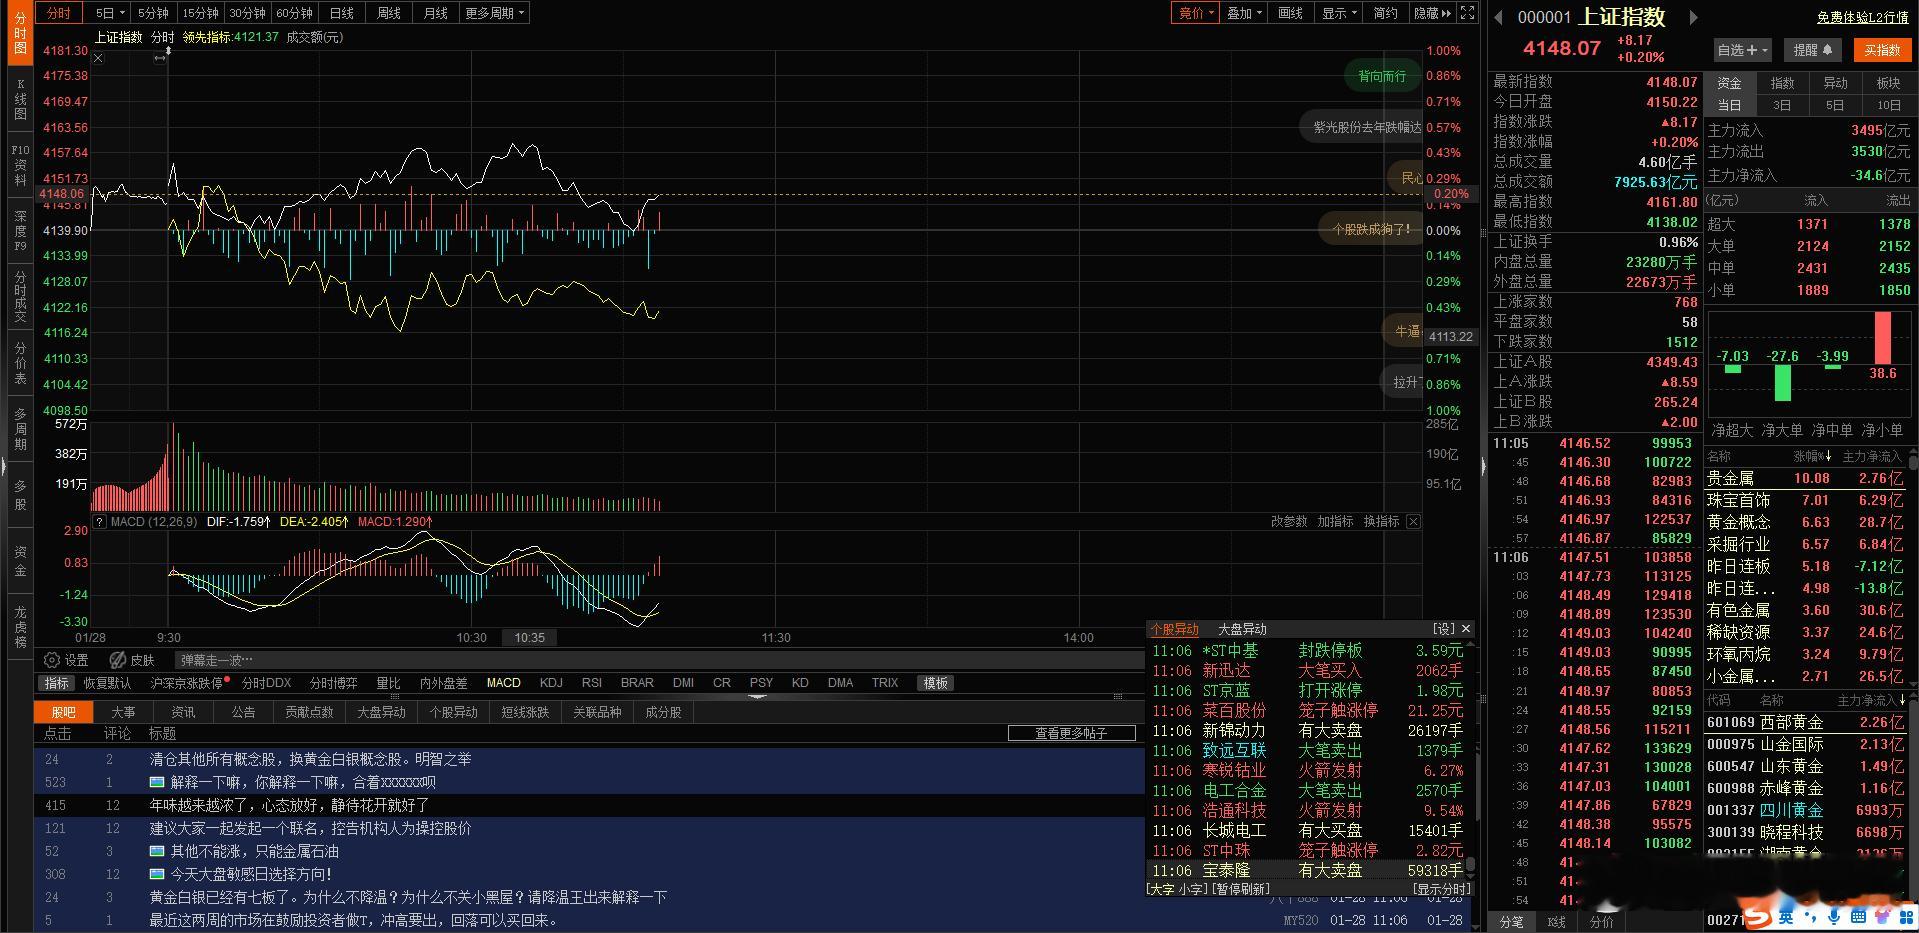Open 多股 in left sidebar
This screenshot has width=1919, height=933.
click(x=20, y=494)
